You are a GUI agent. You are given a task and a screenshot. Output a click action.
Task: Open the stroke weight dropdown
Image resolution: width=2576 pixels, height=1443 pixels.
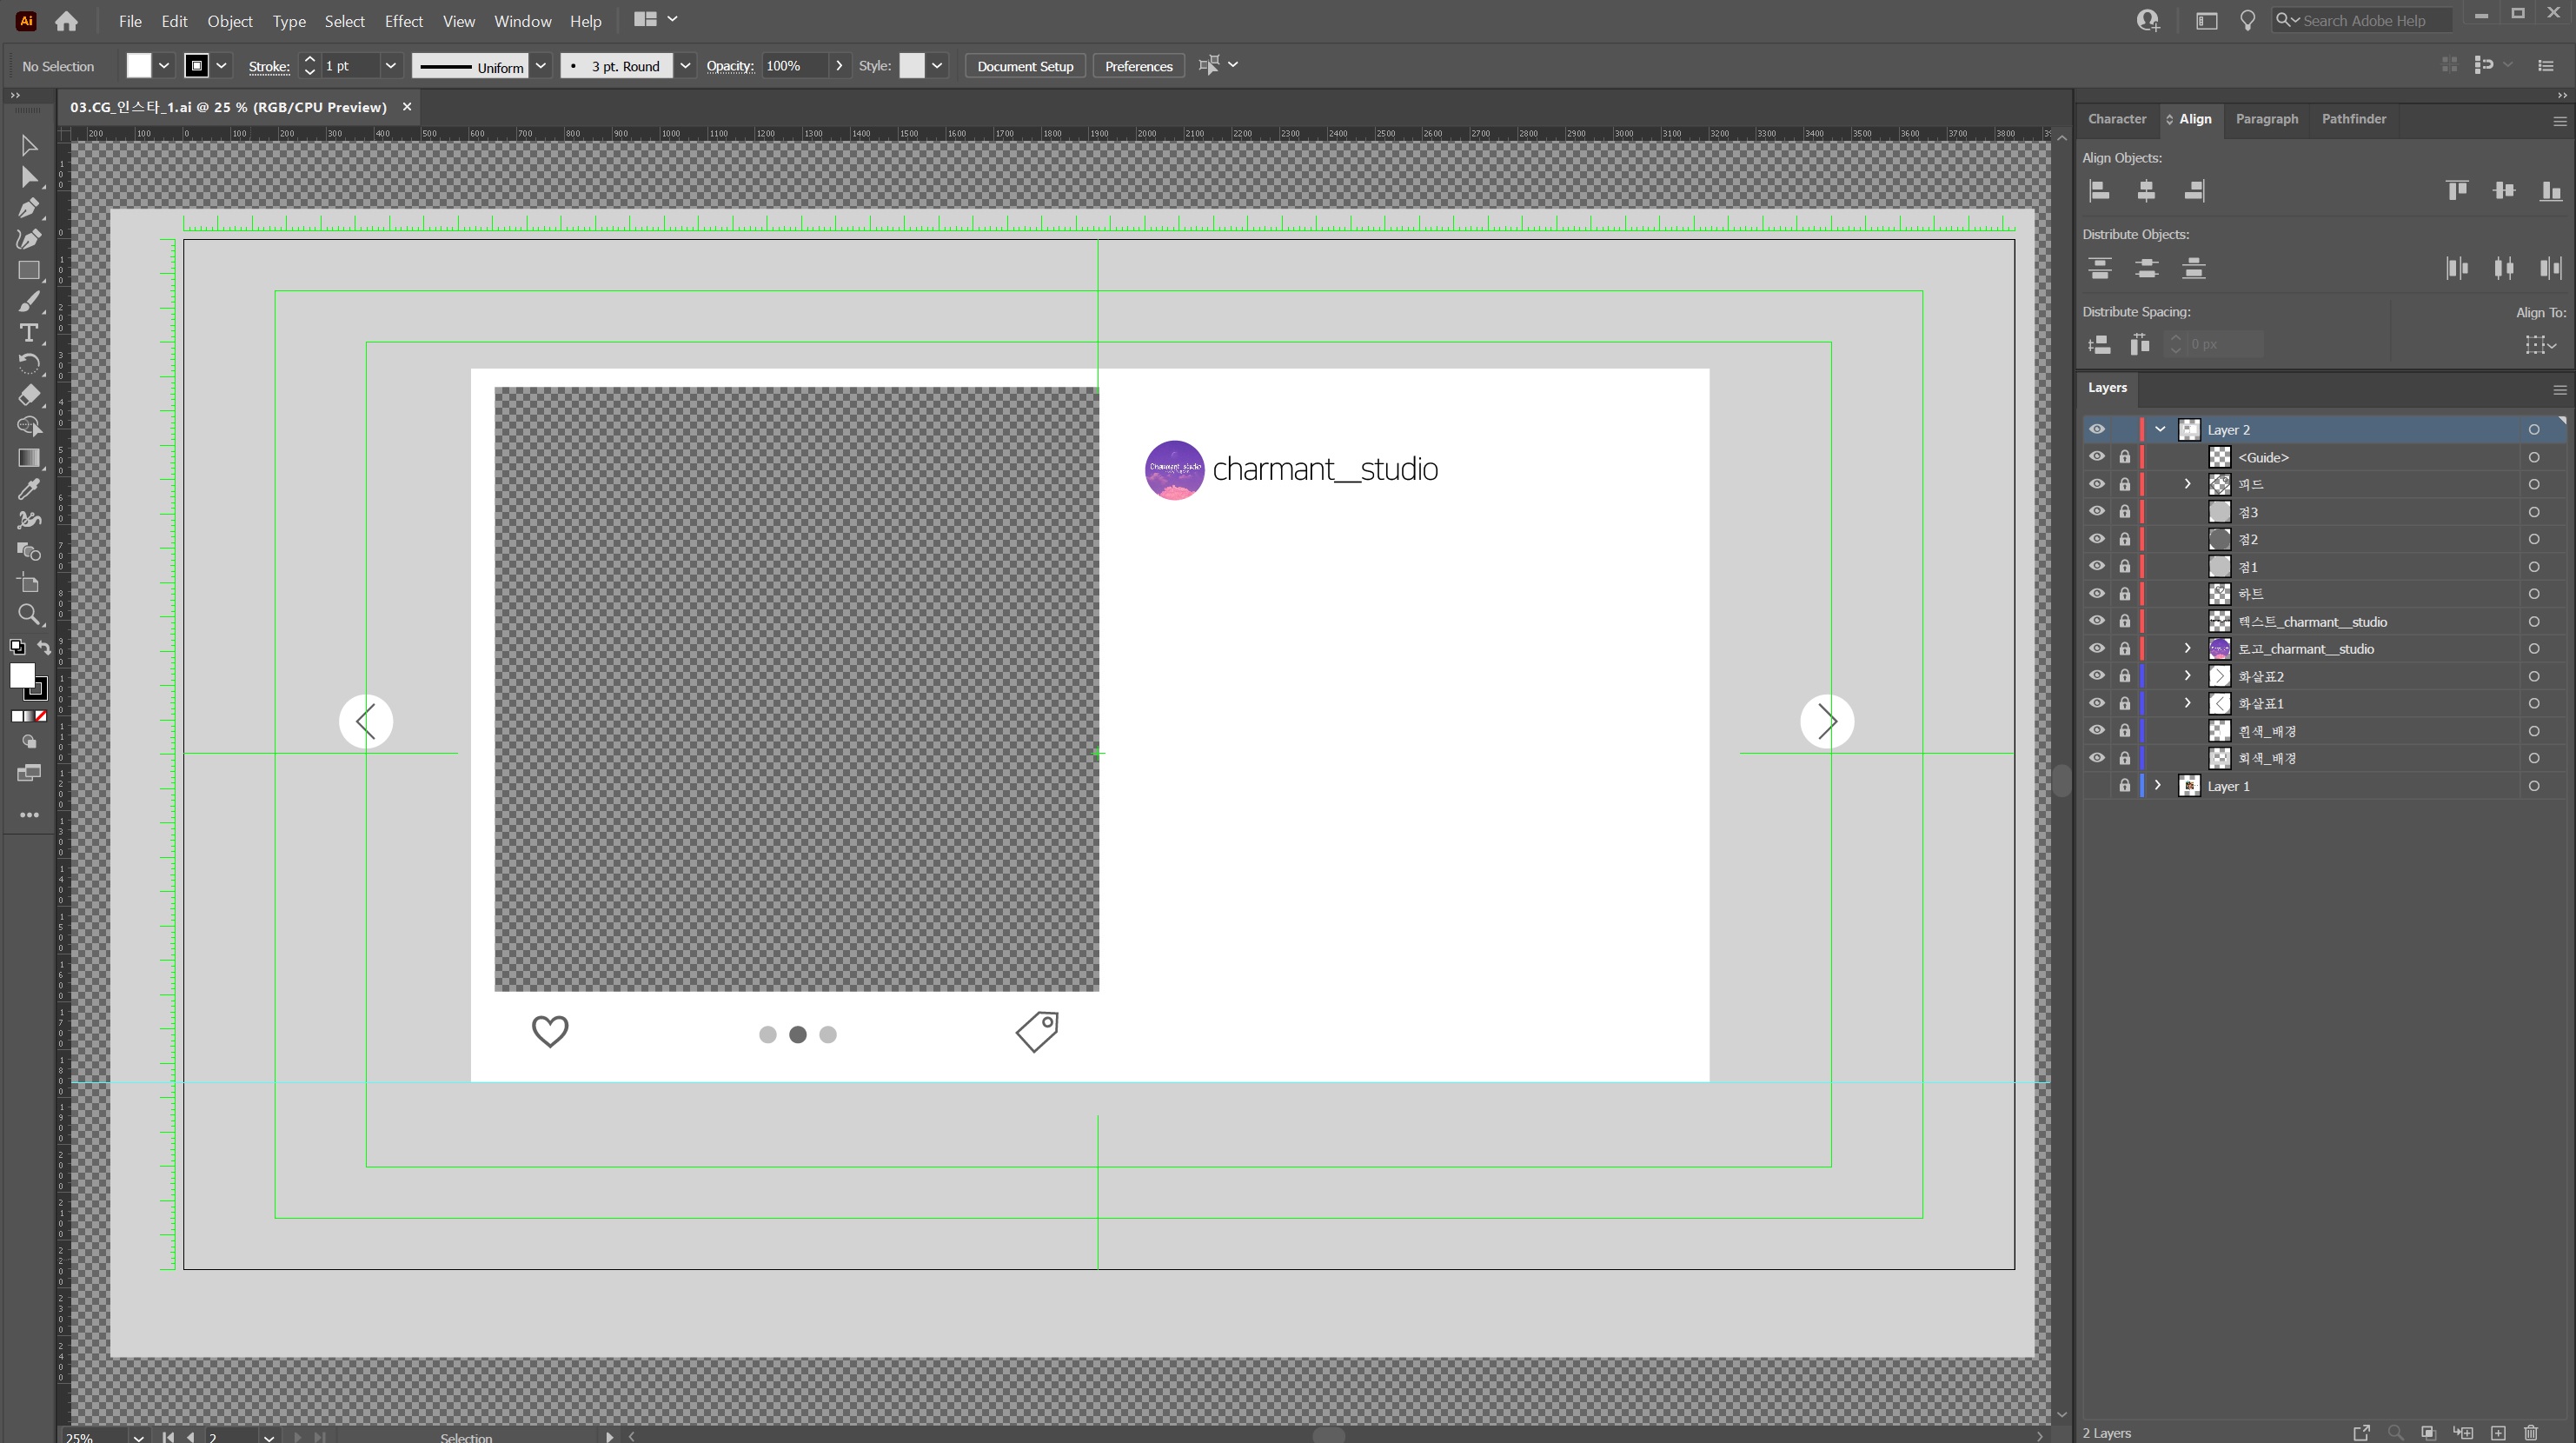pos(391,66)
